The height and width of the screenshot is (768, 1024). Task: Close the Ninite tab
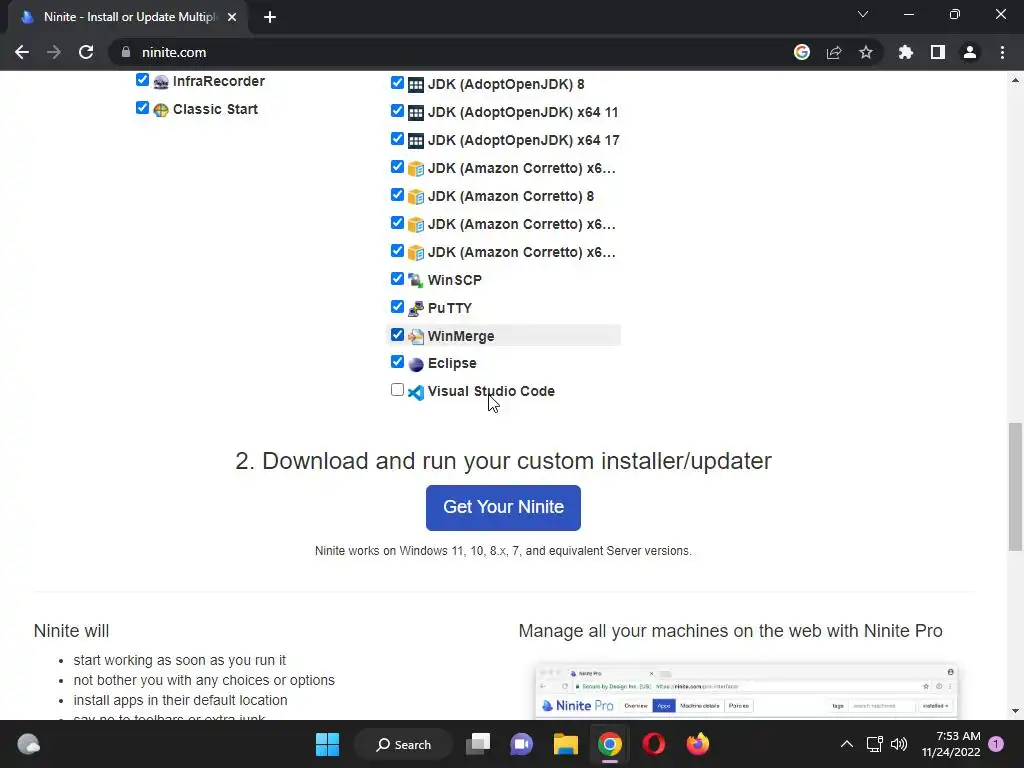tap(232, 18)
